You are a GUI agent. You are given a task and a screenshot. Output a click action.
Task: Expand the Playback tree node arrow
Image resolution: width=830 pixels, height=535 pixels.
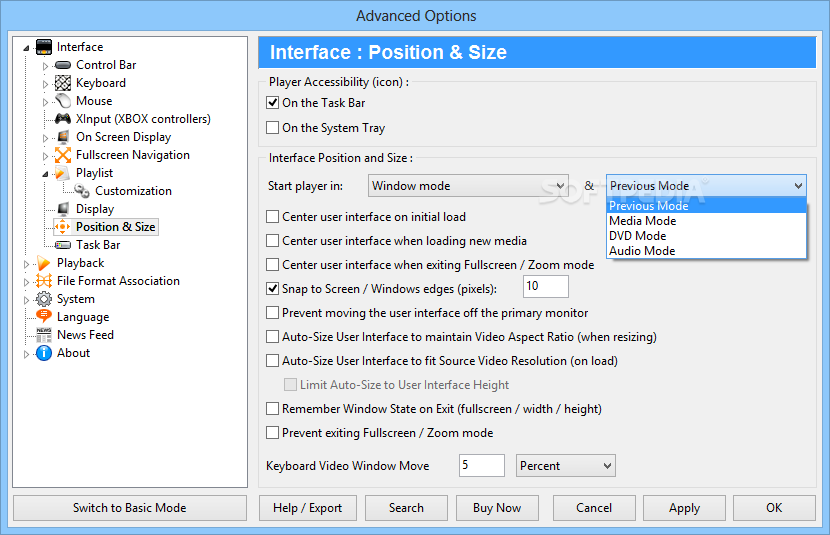(28, 264)
